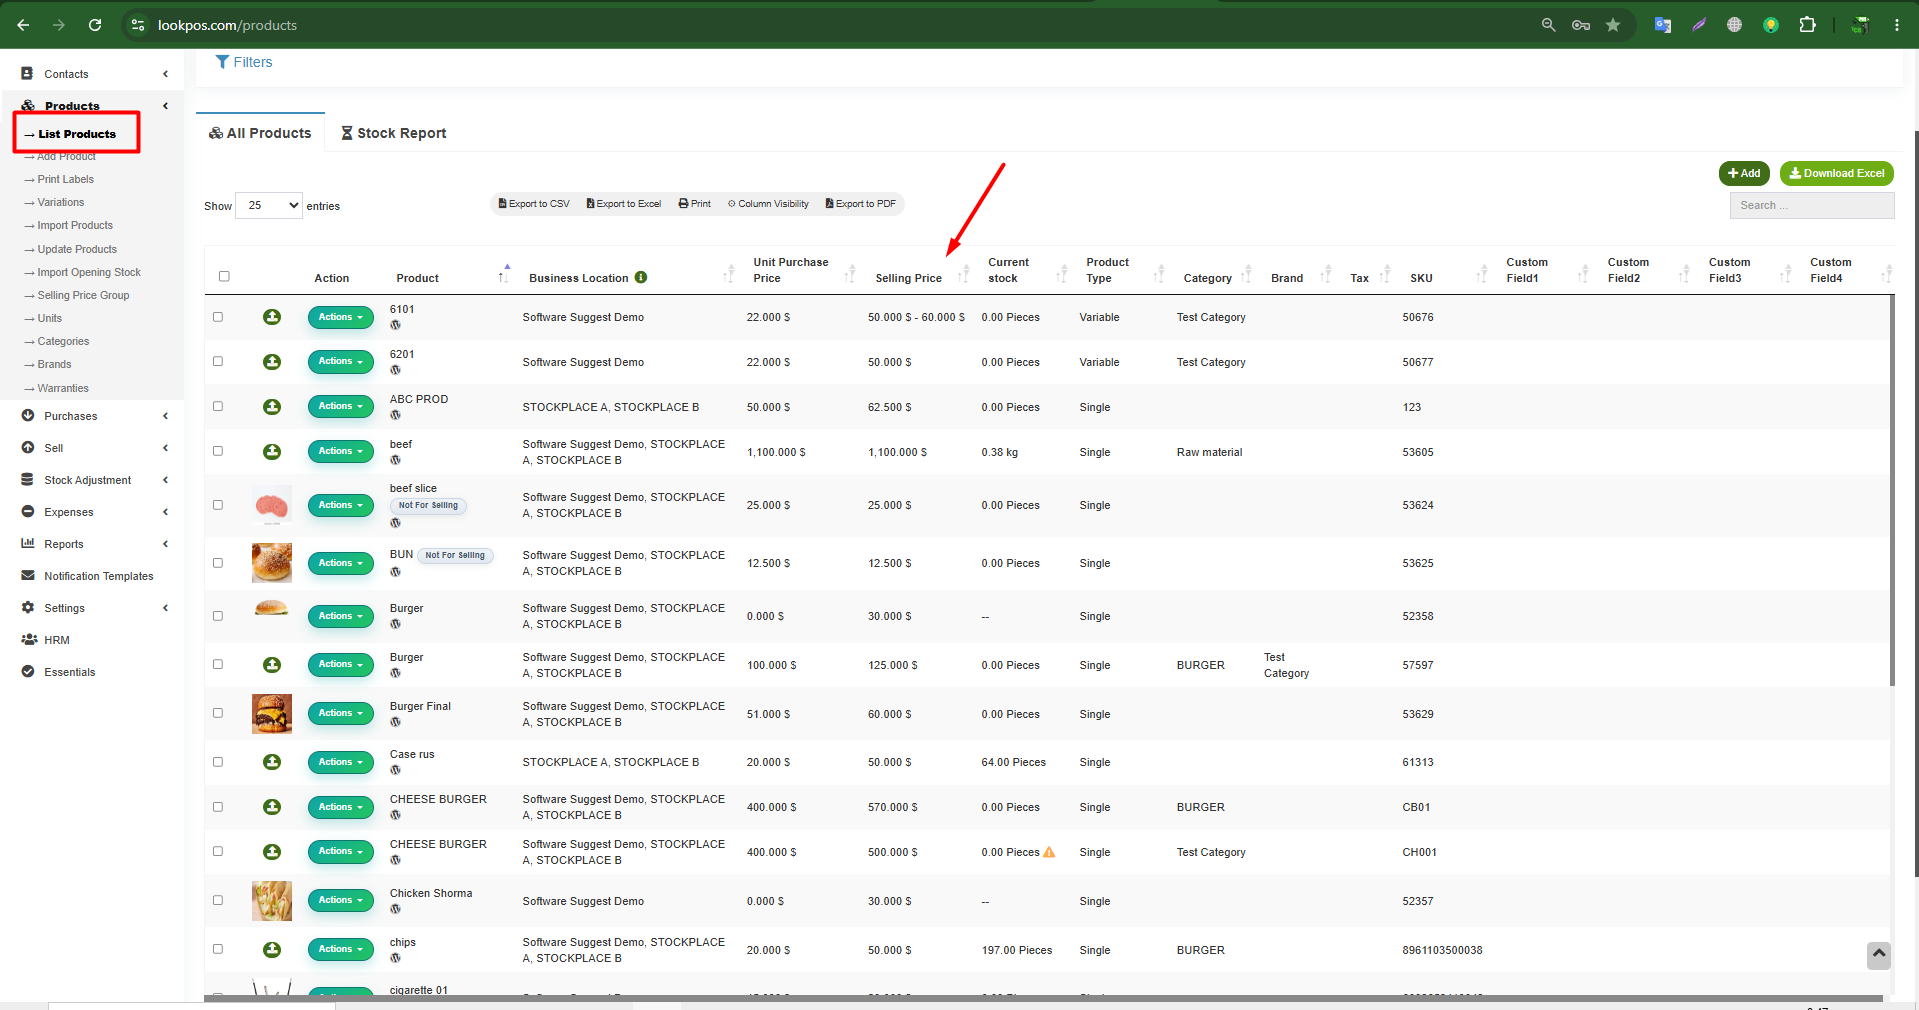1919x1010 pixels.
Task: Open Import Products in the sidebar
Action: pyautogui.click(x=74, y=225)
